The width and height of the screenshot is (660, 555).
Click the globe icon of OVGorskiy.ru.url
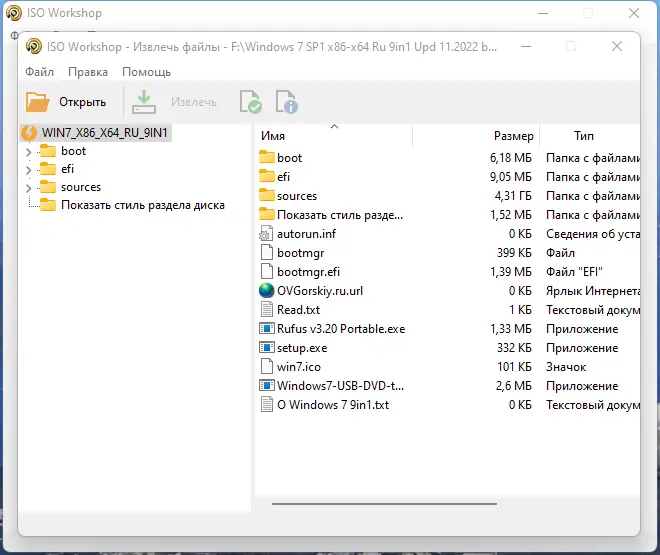[266, 290]
